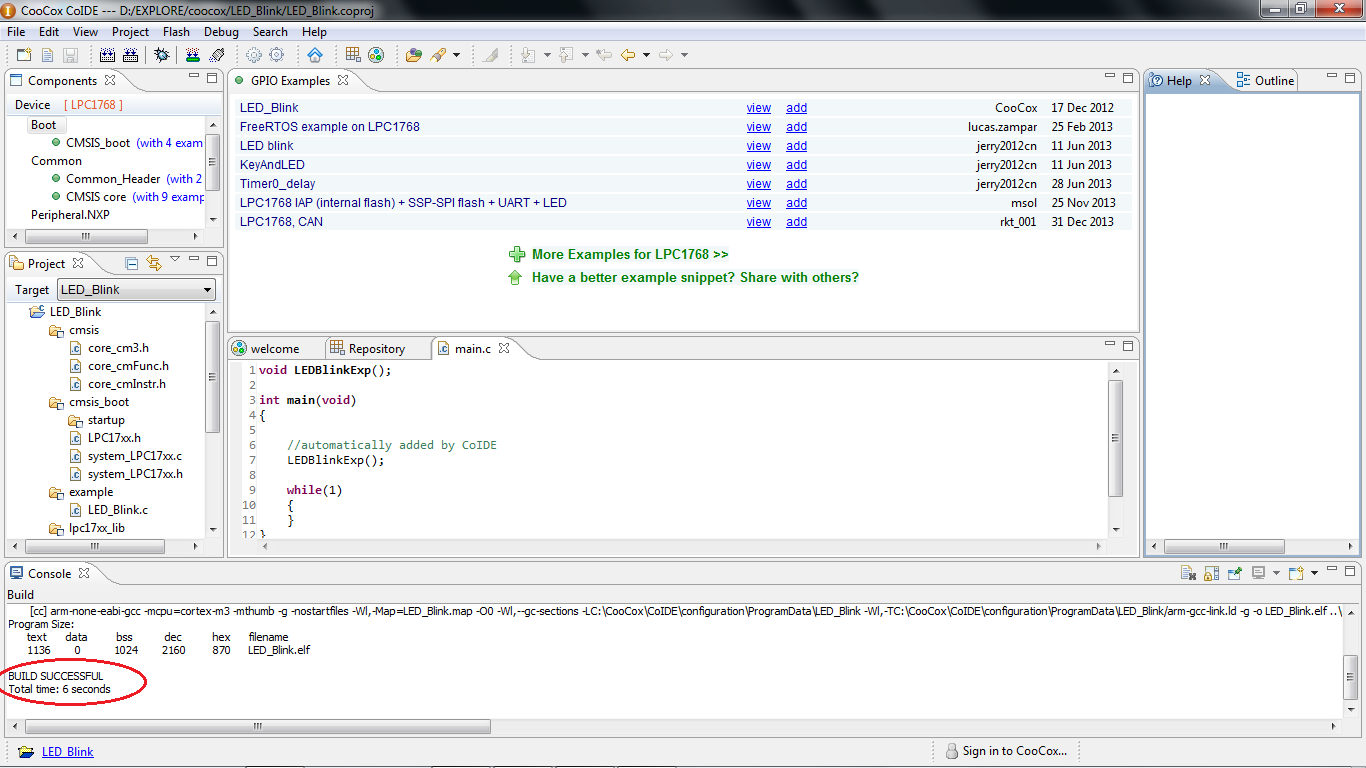Screen dimensions: 1366x768
Task: Maximize the editor panel
Action: (1128, 345)
